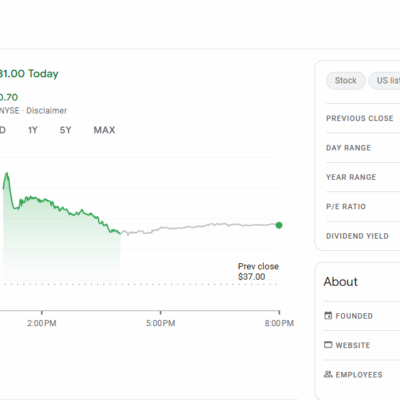The height and width of the screenshot is (400, 400).
Task: Click the P/E Ratio row
Action: tap(363, 206)
